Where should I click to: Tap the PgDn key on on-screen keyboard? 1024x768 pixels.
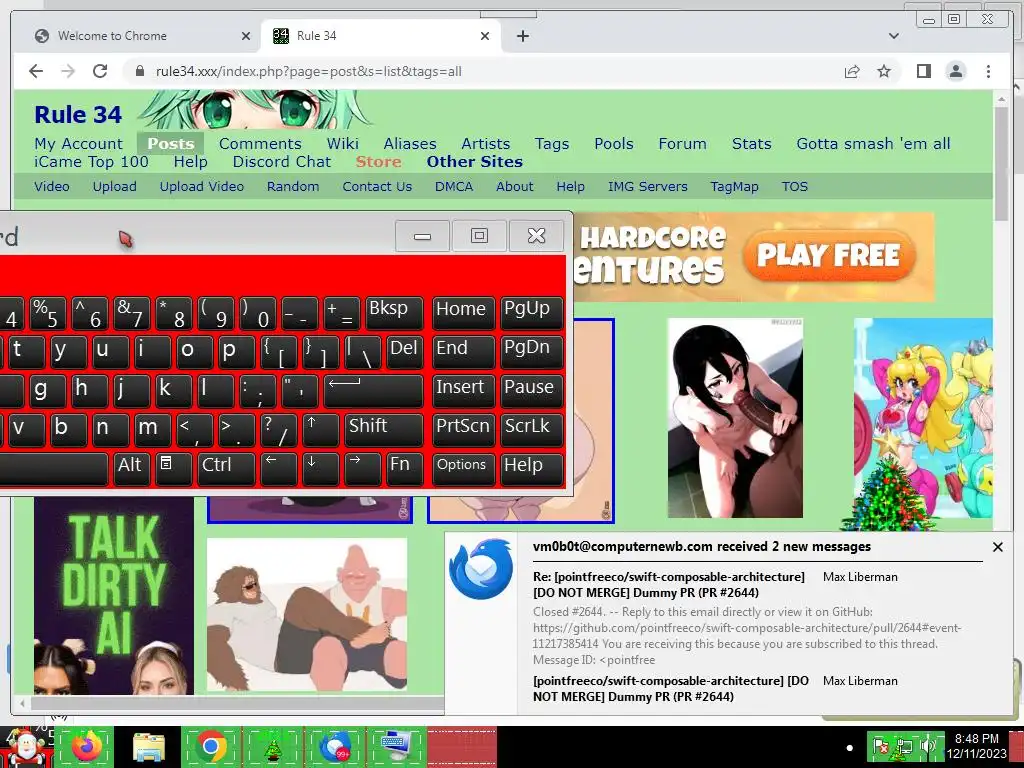pyautogui.click(x=531, y=352)
